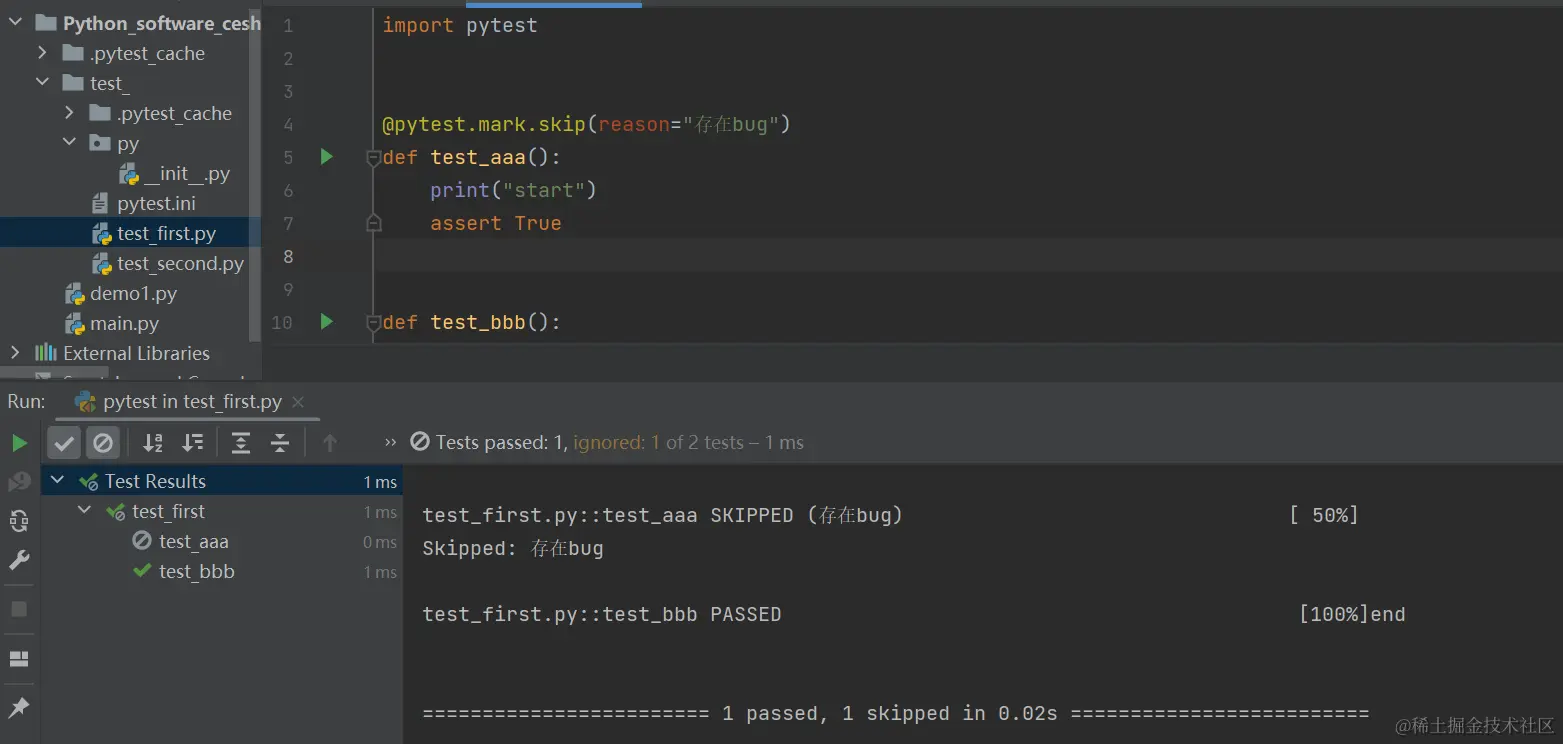
Task: Click the '[ 50%]' progress text in console
Action: (1324, 516)
